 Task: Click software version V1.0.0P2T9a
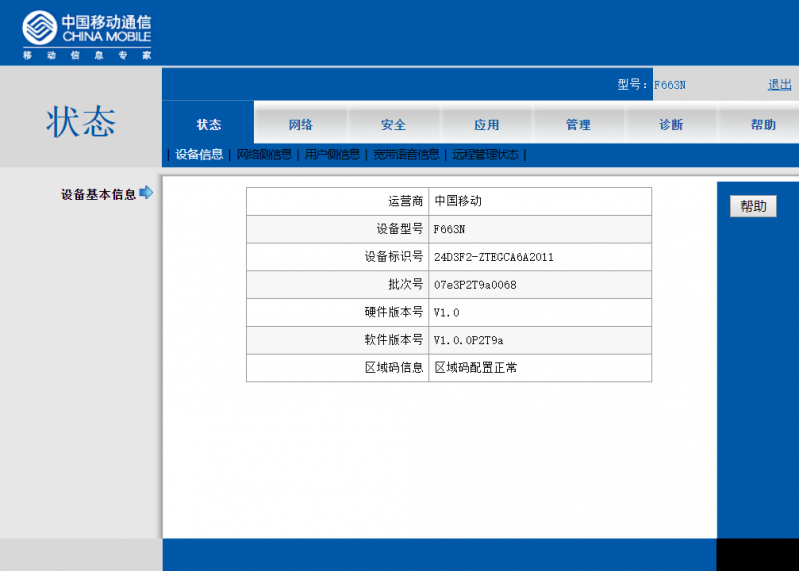[x=468, y=340]
